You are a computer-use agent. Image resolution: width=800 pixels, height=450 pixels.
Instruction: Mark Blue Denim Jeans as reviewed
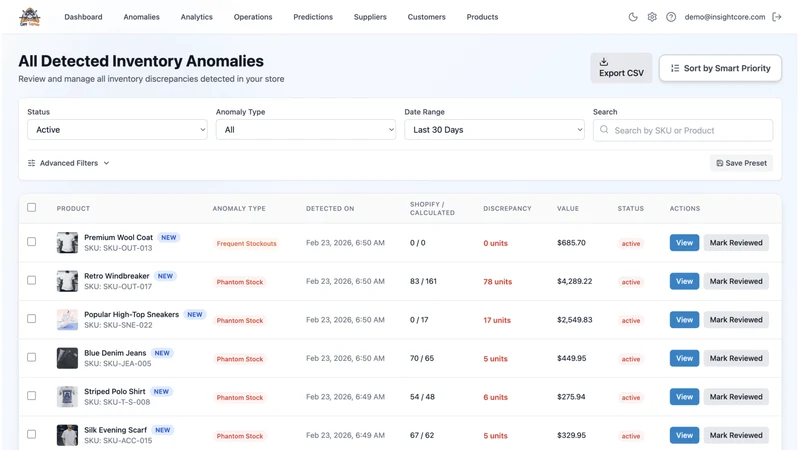(736, 358)
